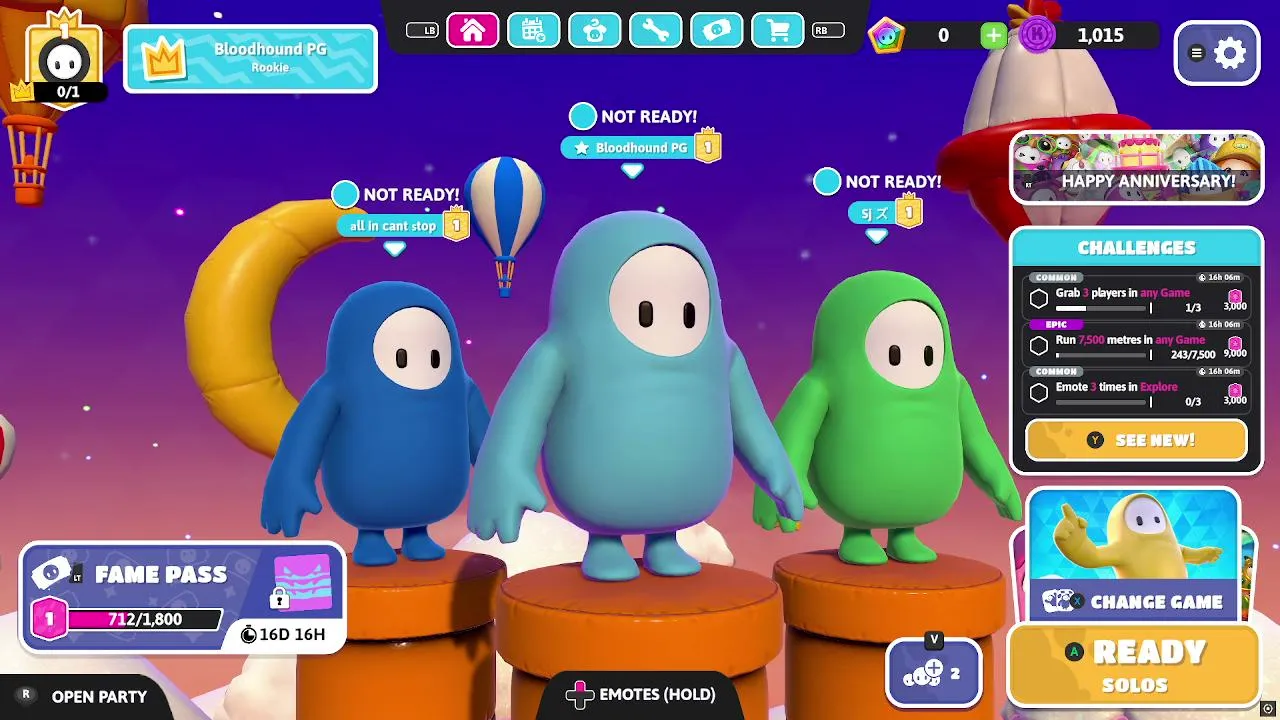Click the Show-Bucks currency gem icon
Viewport: 1280px width, 720px height.
(x=886, y=36)
